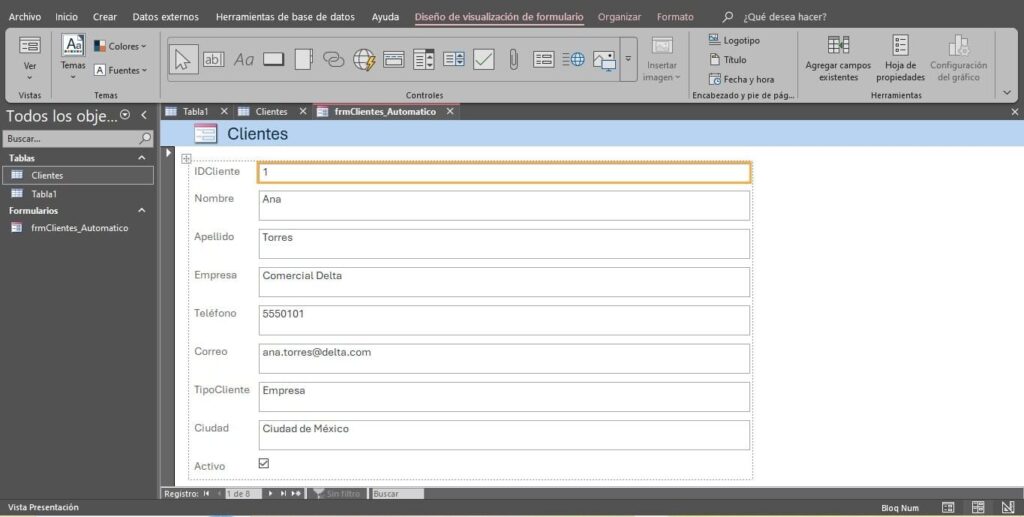Screen dimensions: 1024x517
Task: Create a new blank record
Action: [x=296, y=494]
